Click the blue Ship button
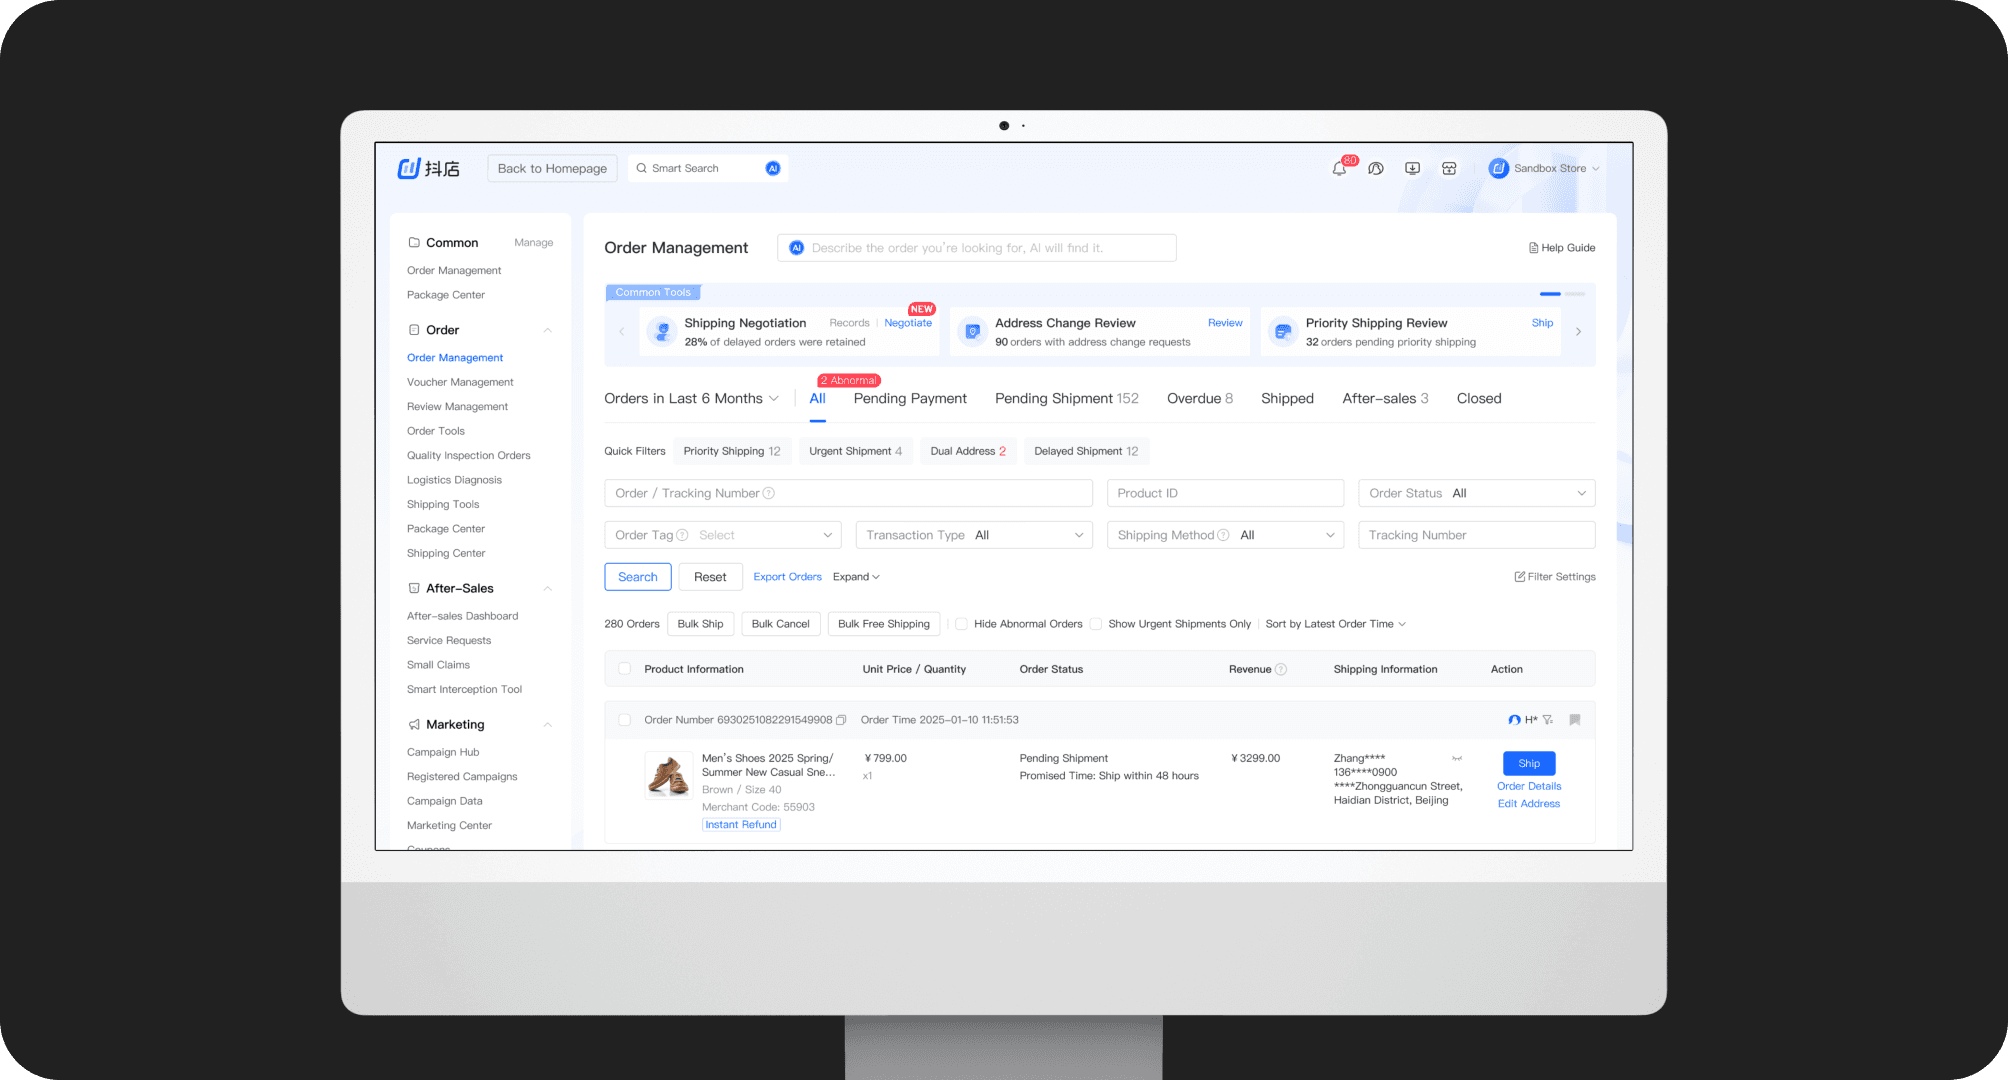Screen dimensions: 2008x1080 coord(1528,763)
